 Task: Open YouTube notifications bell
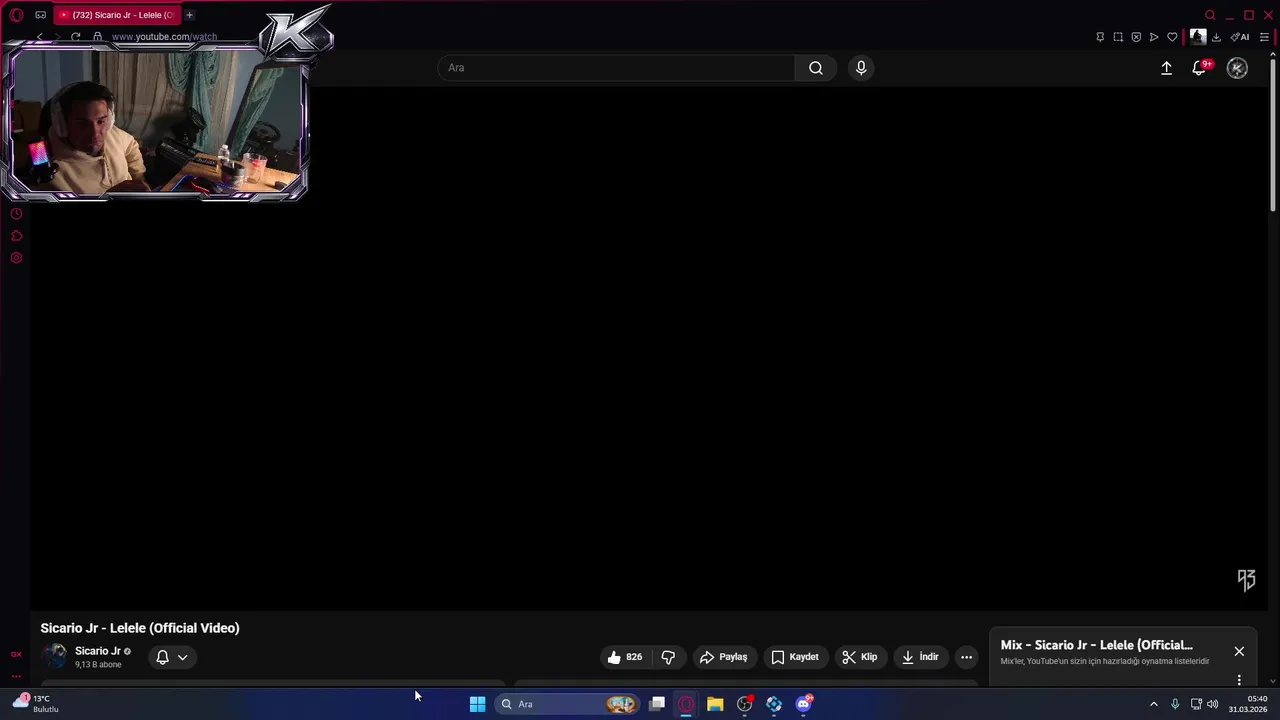1199,68
